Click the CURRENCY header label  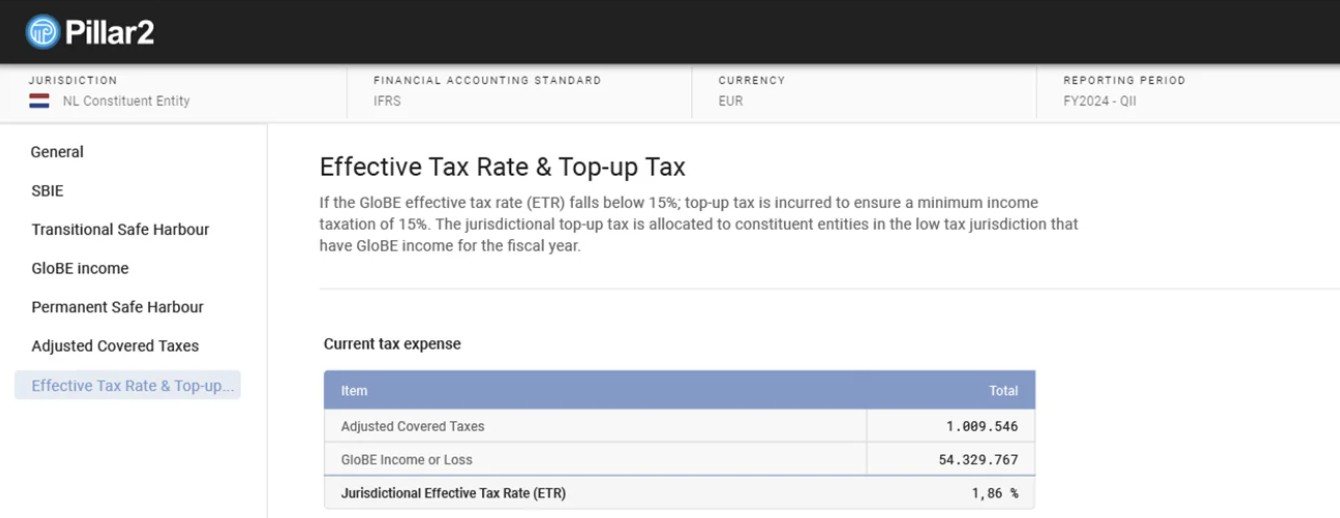coord(752,80)
